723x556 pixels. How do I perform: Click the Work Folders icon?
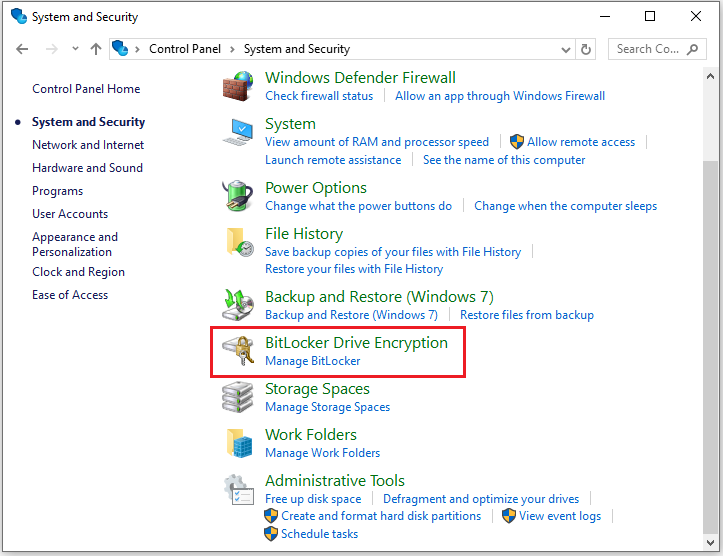[240, 443]
